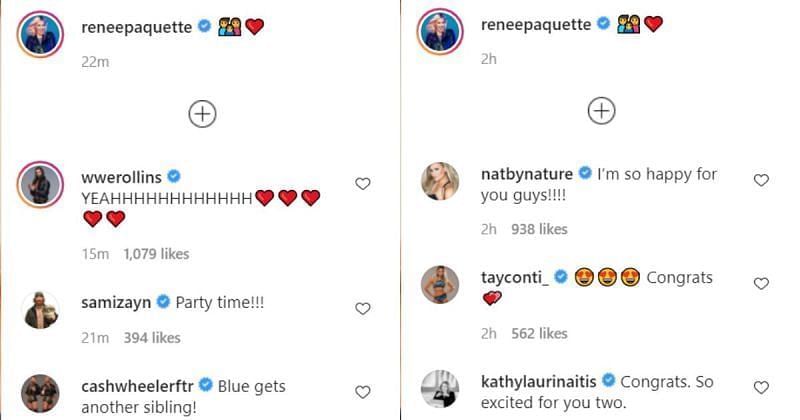Tap heart on natbynature's comment
800x420 pixels.
[x=761, y=180]
